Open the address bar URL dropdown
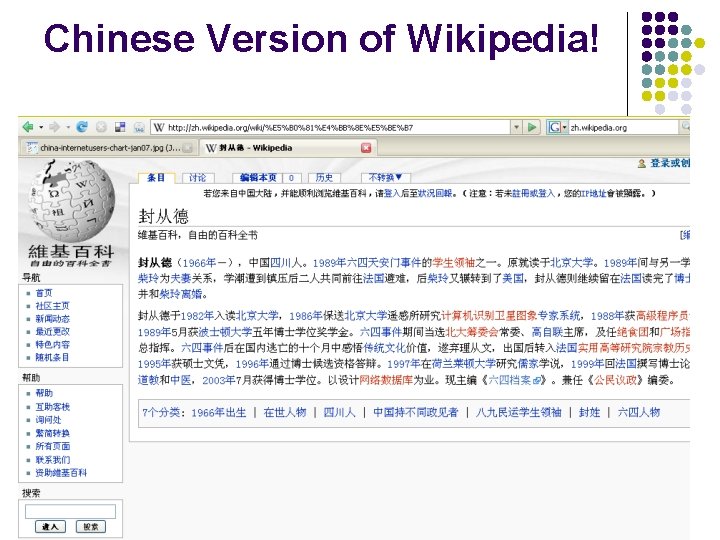 coord(517,127)
